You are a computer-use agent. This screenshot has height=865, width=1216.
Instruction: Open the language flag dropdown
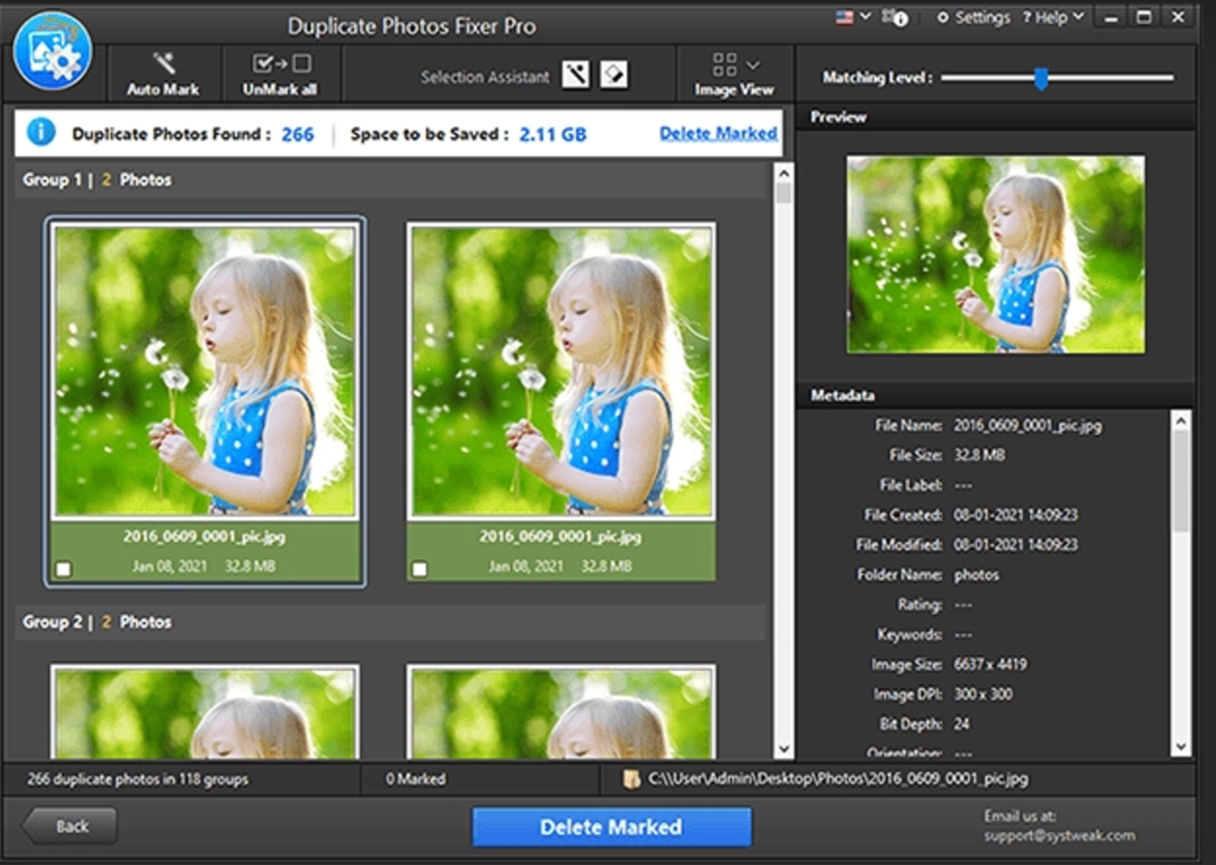[851, 16]
